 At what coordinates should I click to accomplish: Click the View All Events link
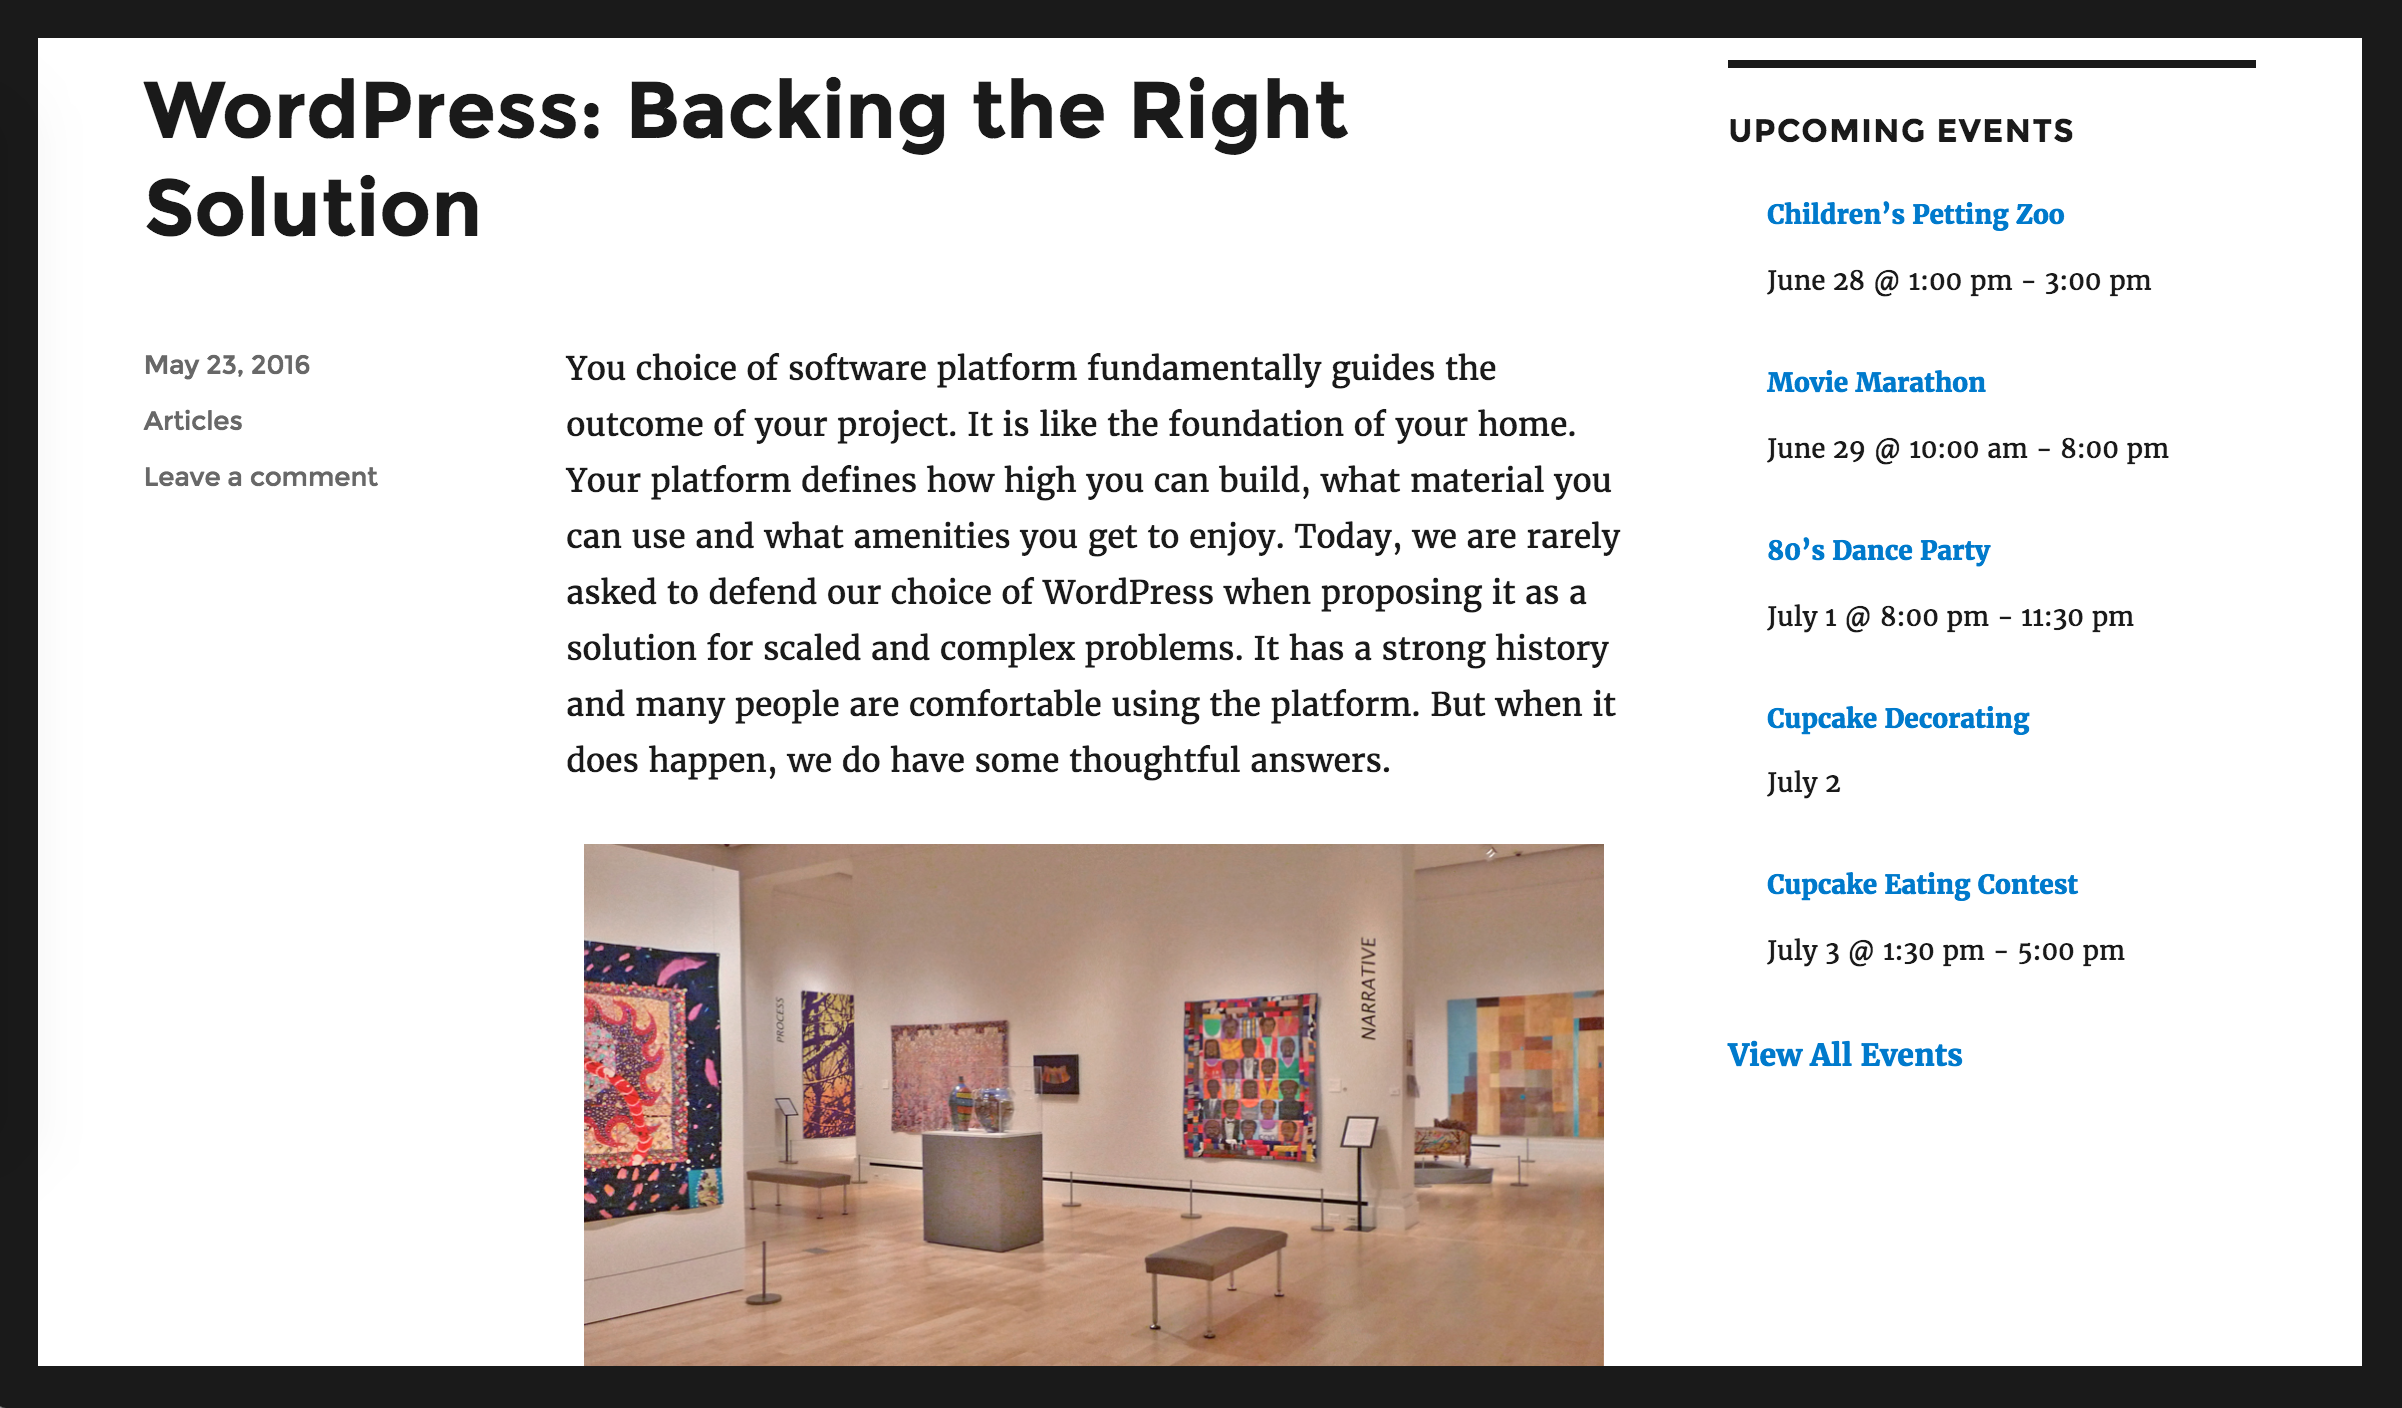[1844, 1055]
